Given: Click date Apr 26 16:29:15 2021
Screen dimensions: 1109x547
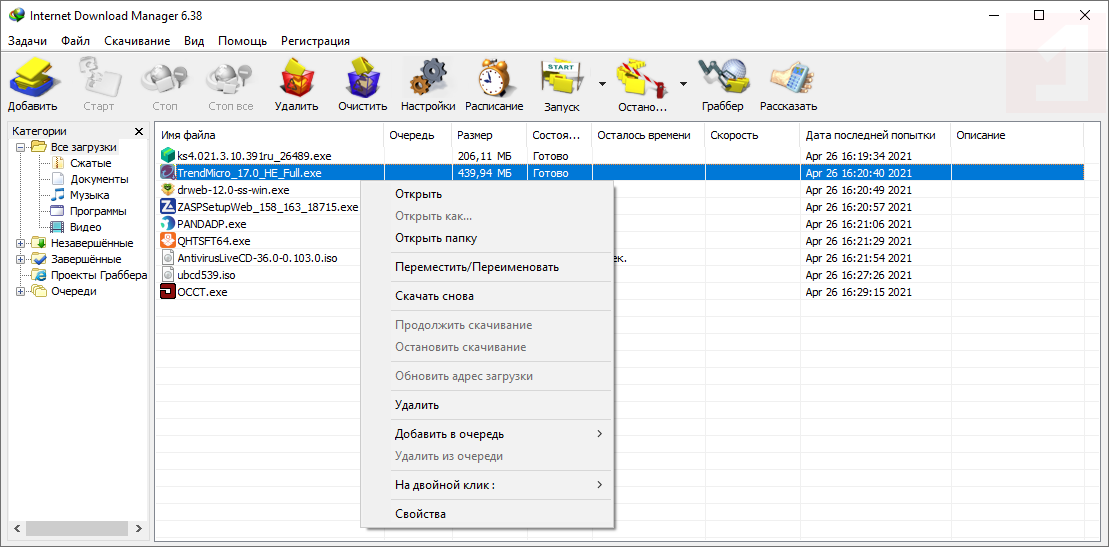Looking at the screenshot, I should [x=859, y=292].
